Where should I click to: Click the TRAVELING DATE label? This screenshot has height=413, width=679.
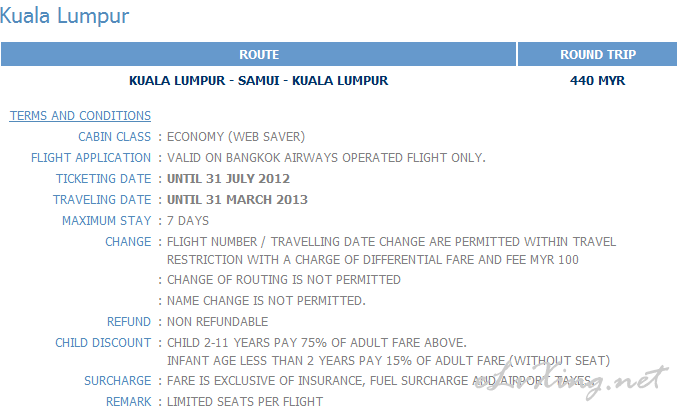coord(102,200)
